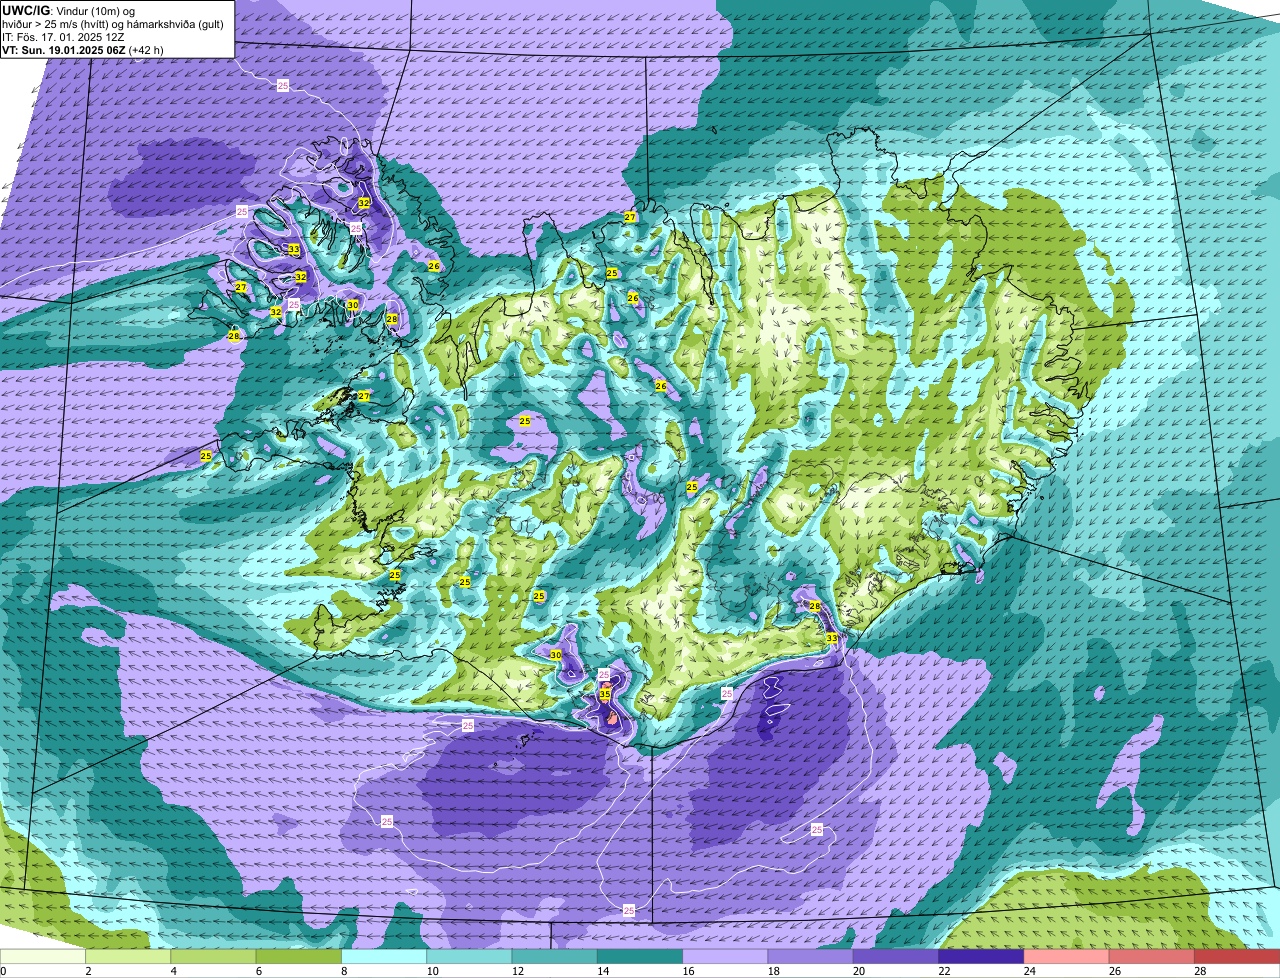Image resolution: width=1280 pixels, height=978 pixels.
Task: Pick the 10–12 m/s legend color swatch
Action: [x=469, y=956]
